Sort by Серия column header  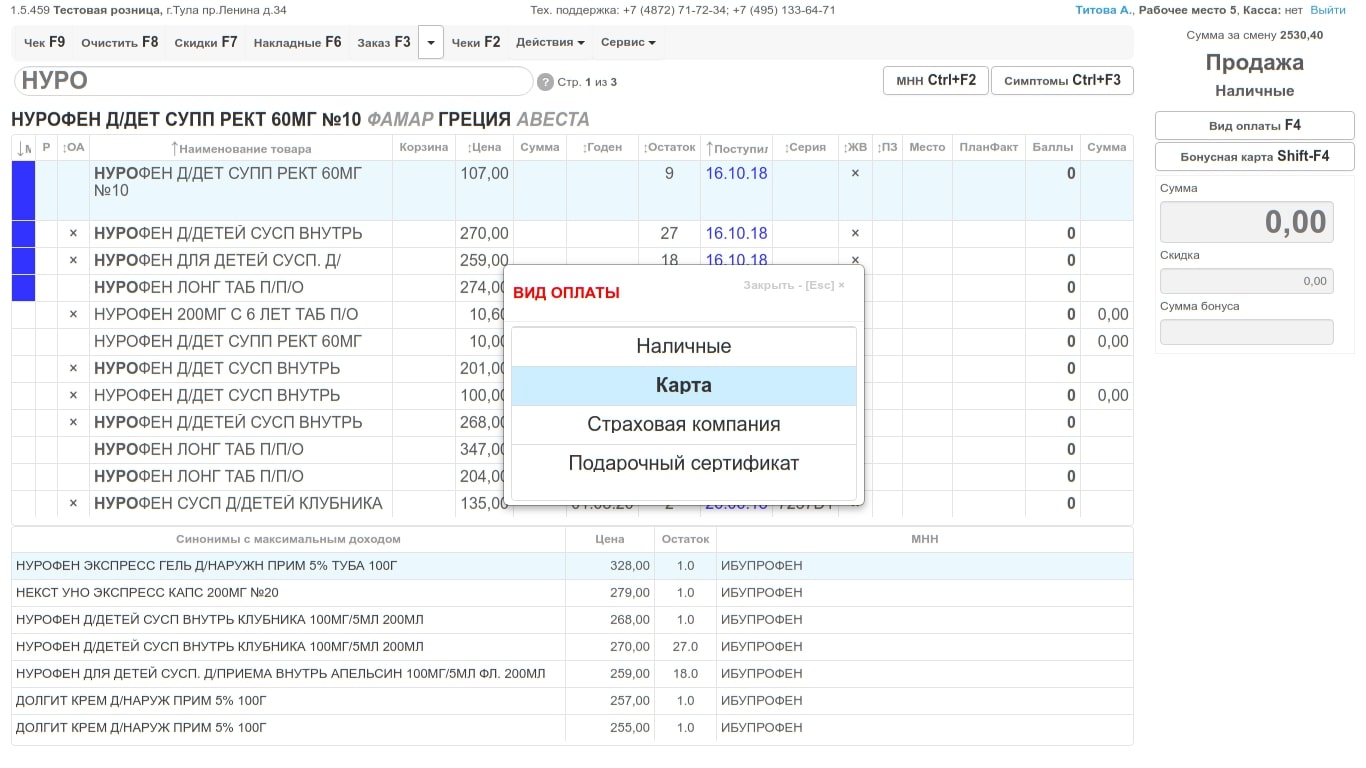pos(805,147)
